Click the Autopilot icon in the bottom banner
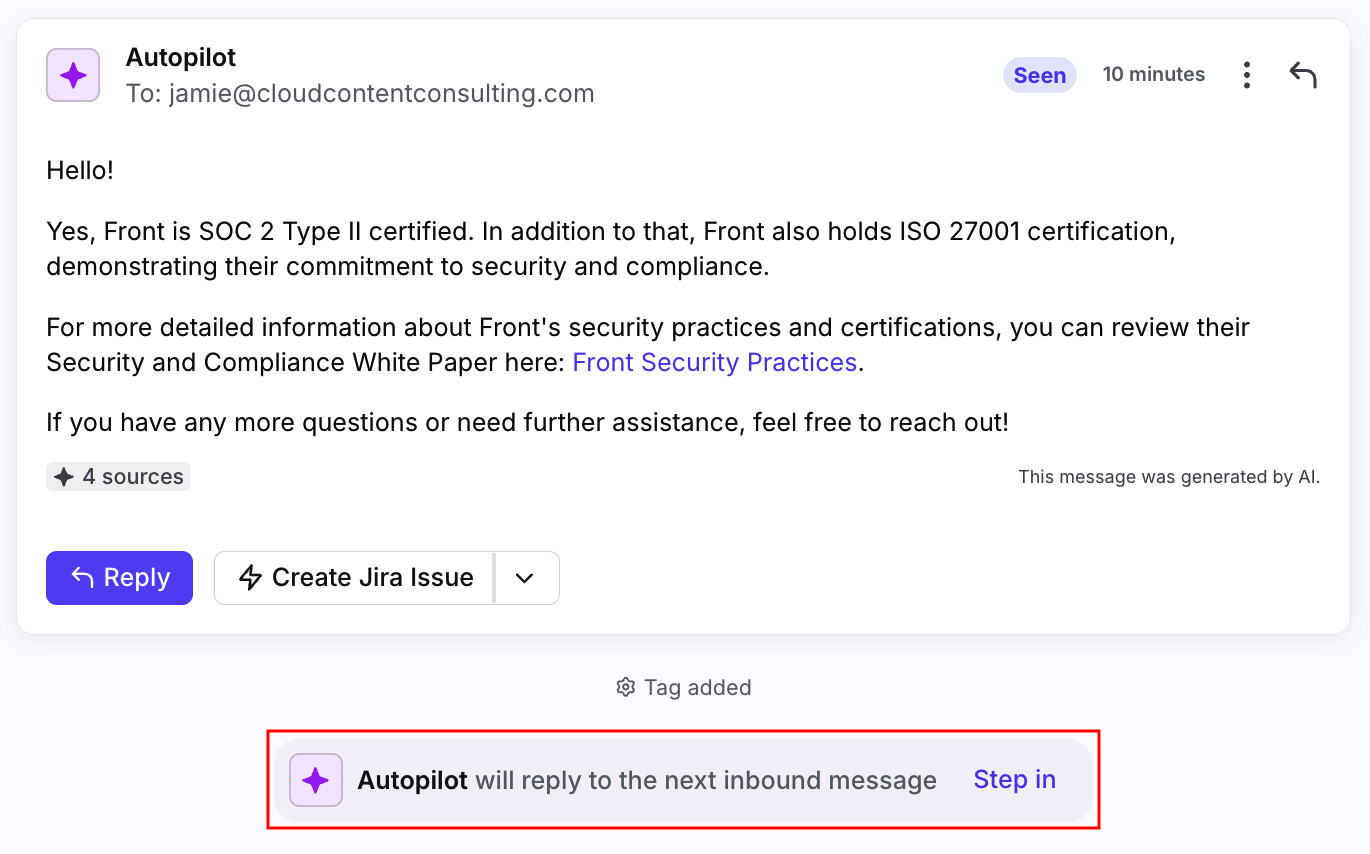The width and height of the screenshot is (1370, 854). tap(316, 780)
